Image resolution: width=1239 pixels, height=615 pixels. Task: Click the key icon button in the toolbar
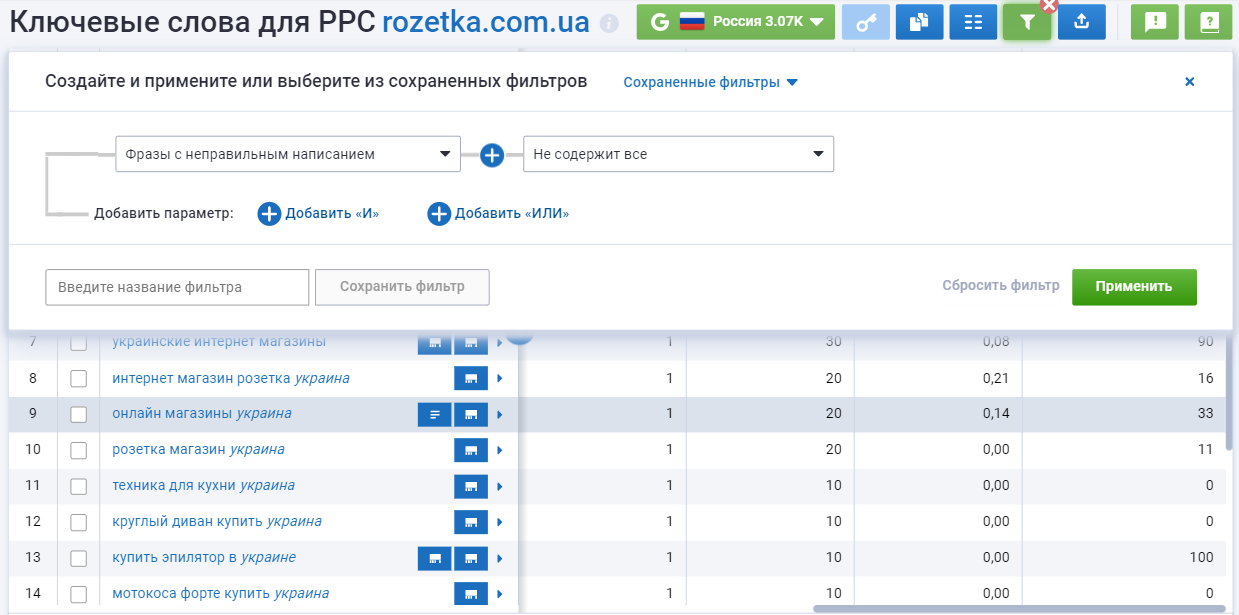[x=865, y=22]
